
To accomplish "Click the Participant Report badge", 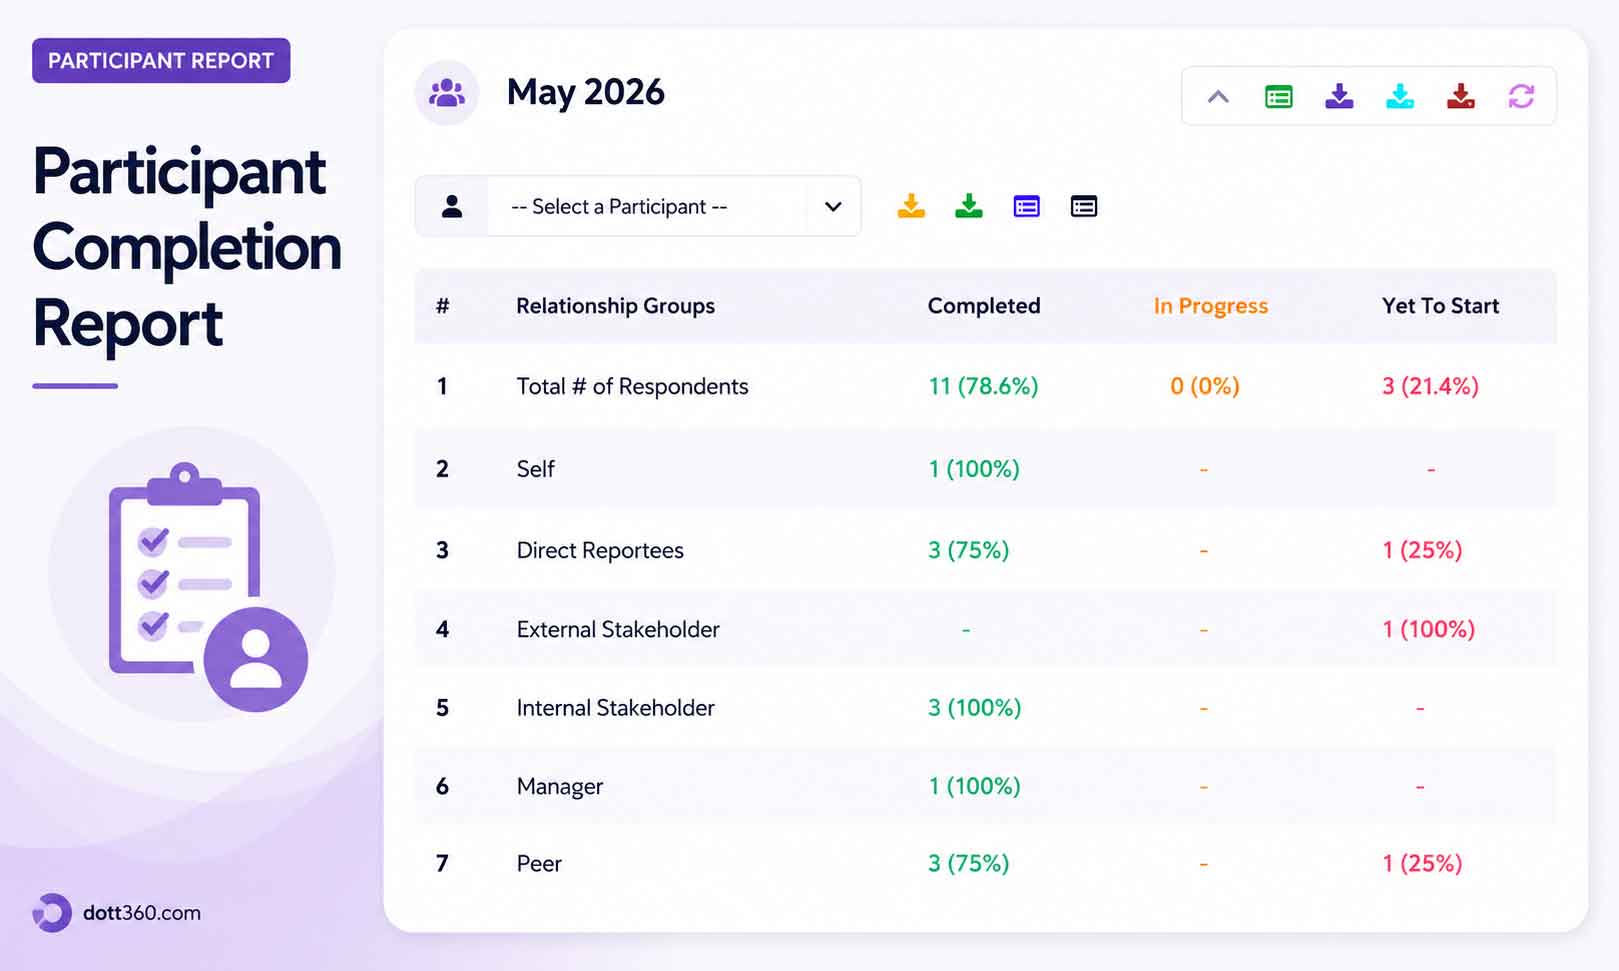I will tap(161, 61).
